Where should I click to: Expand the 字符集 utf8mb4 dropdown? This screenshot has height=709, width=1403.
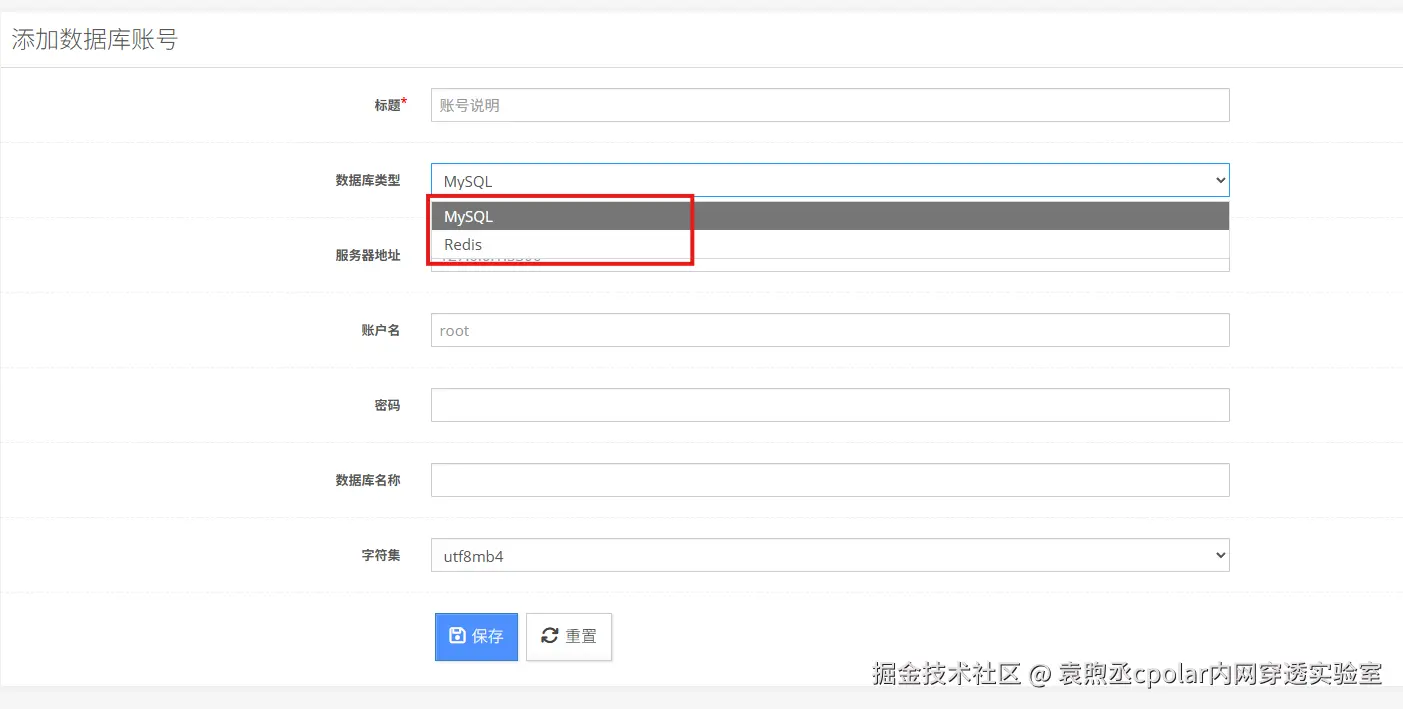tap(830, 555)
